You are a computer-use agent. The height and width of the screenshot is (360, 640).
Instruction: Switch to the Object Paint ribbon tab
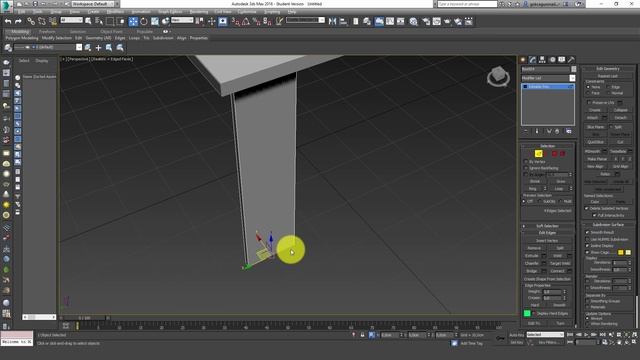pos(111,31)
